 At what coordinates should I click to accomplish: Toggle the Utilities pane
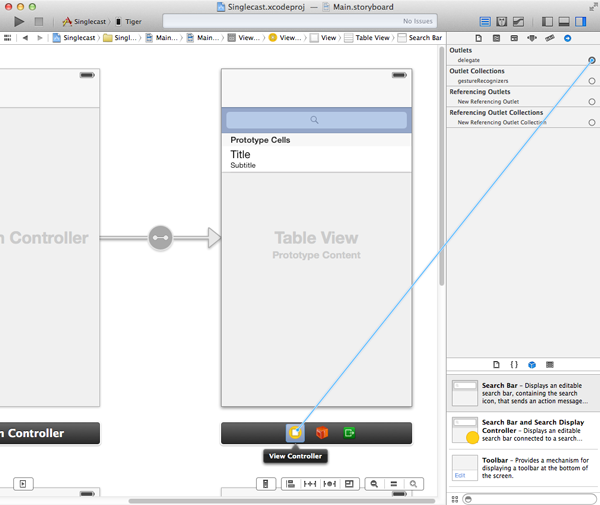581,22
